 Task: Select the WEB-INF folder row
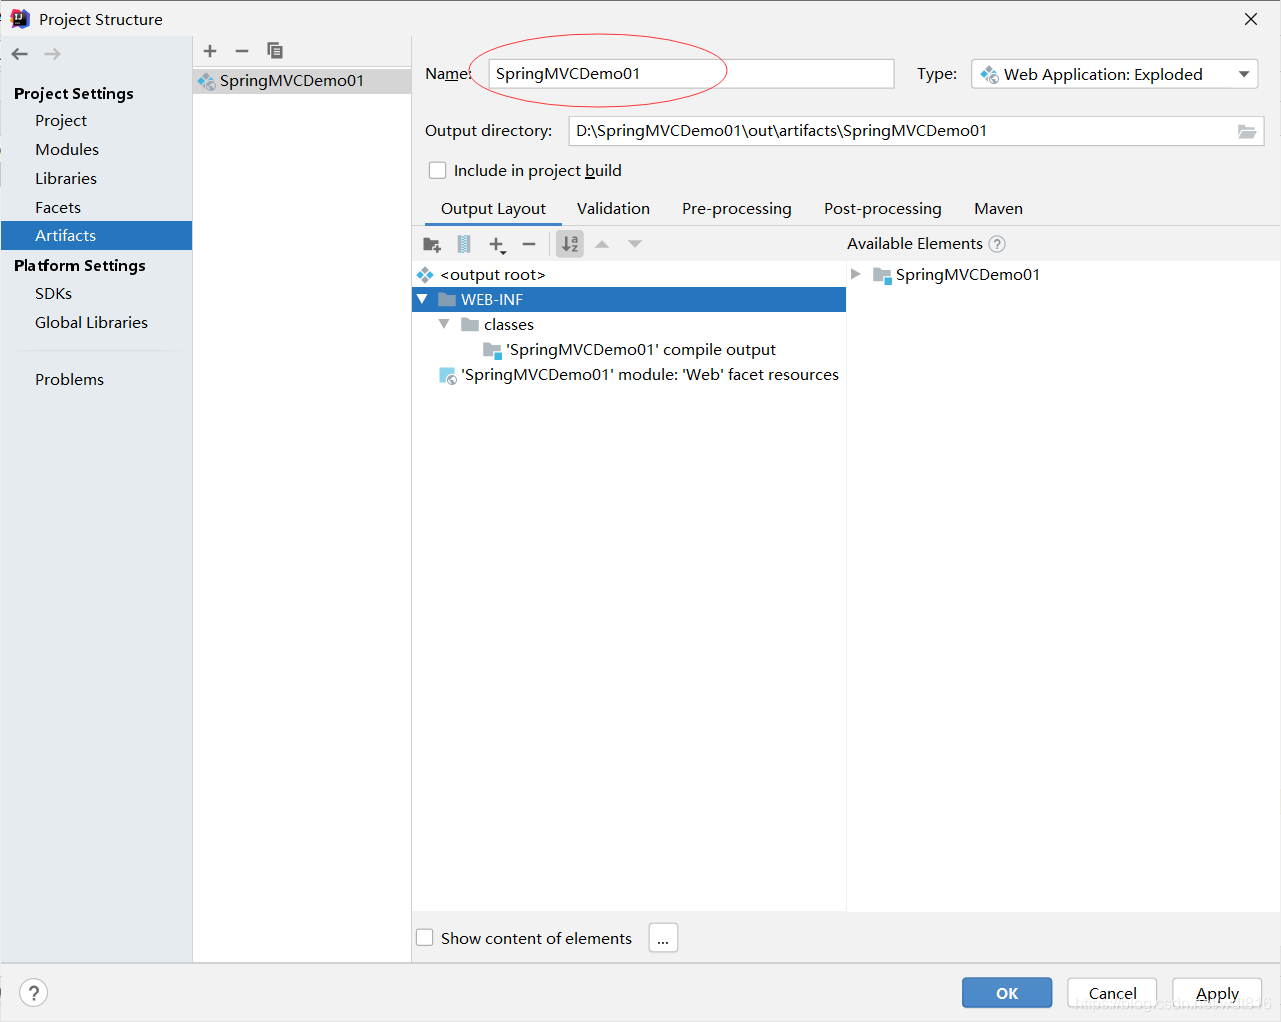tap(629, 299)
